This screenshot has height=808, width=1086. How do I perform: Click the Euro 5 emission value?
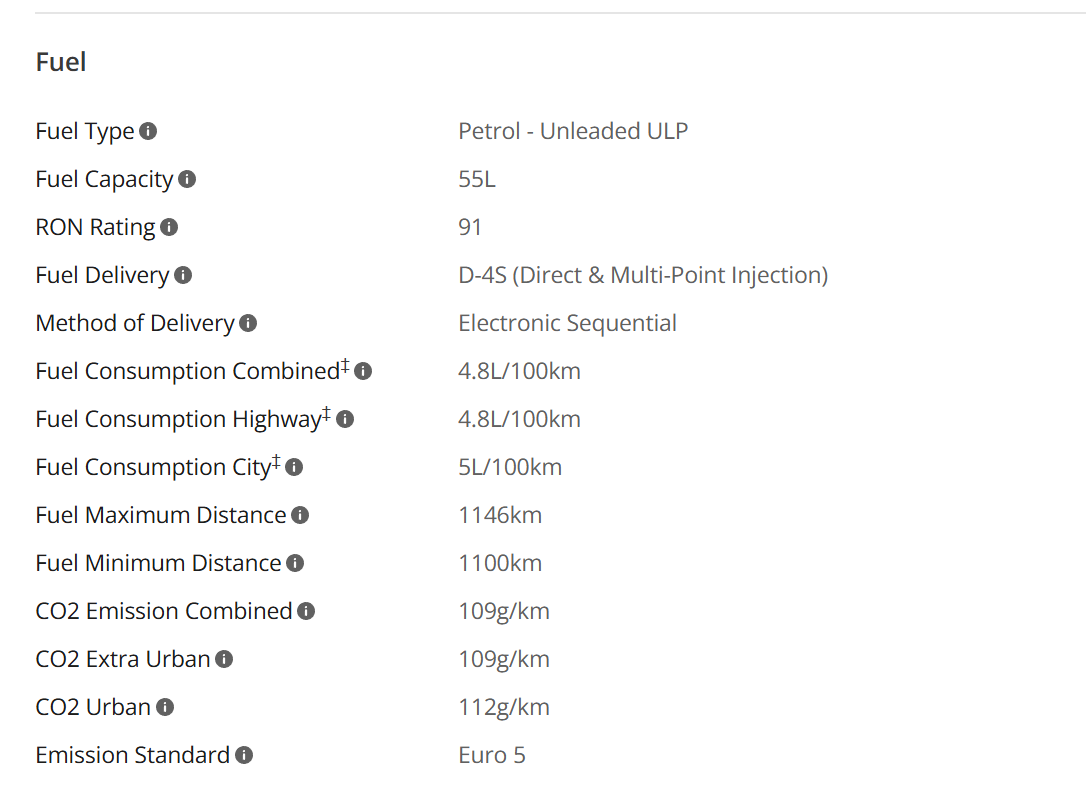(492, 755)
